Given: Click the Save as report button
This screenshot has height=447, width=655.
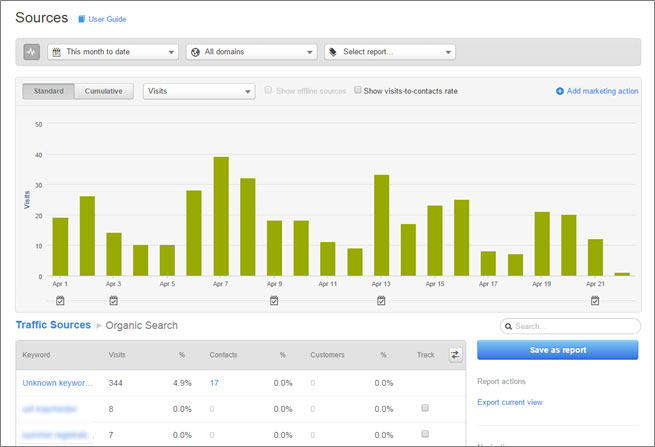Looking at the screenshot, I should (x=558, y=350).
